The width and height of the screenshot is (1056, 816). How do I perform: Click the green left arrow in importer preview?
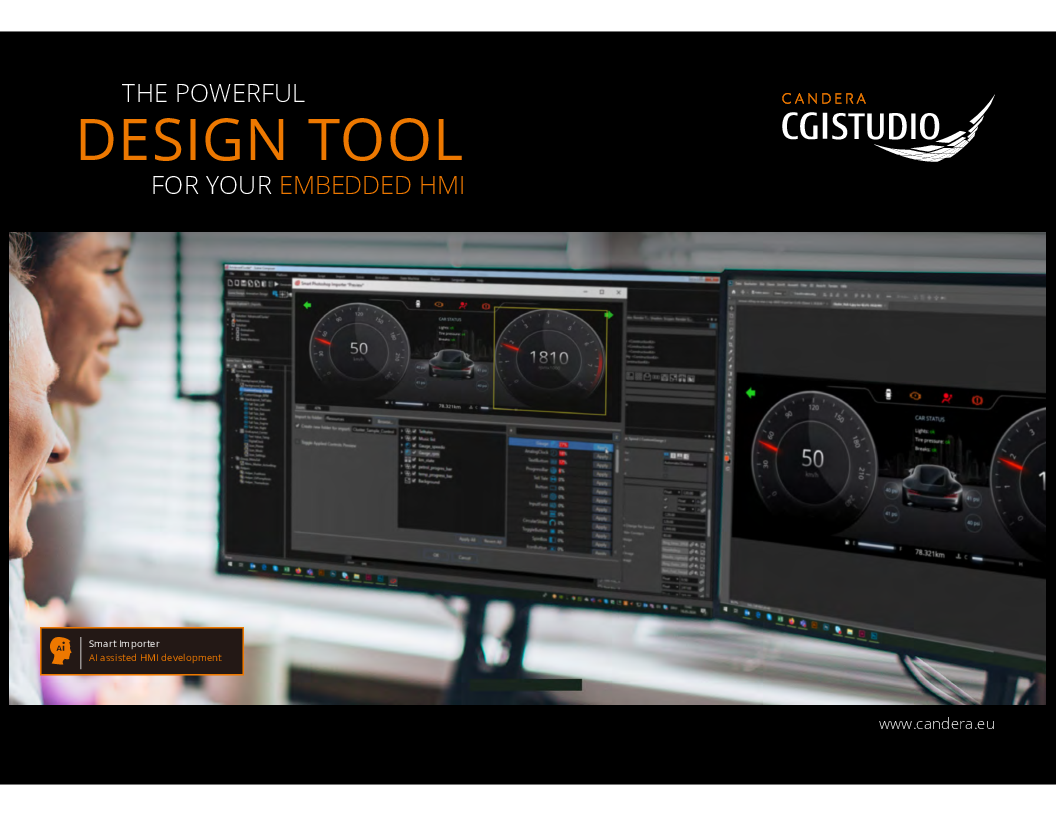(x=308, y=305)
